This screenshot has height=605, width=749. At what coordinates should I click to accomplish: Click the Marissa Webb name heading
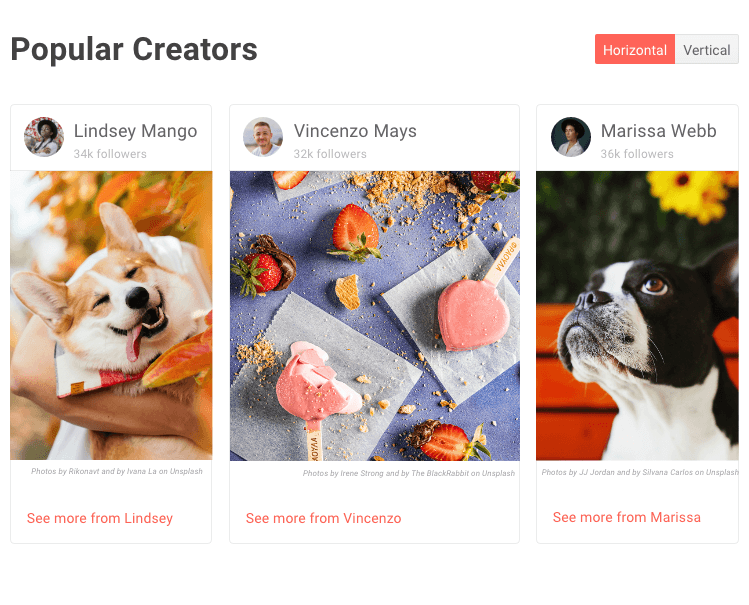(658, 131)
